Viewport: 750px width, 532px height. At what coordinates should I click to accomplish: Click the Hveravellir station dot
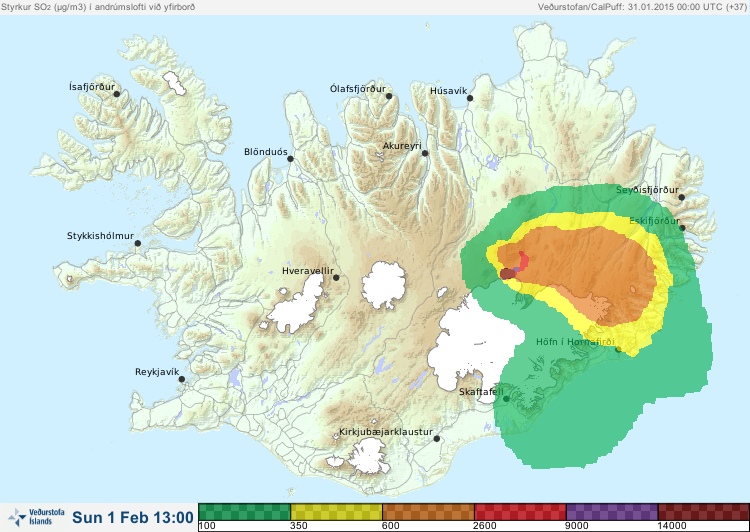(x=336, y=277)
